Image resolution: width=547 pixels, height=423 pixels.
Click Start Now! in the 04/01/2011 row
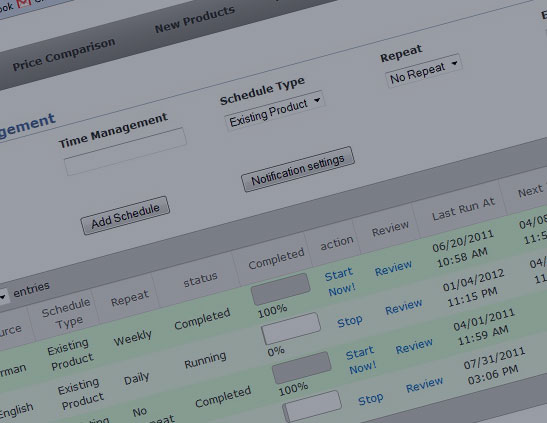coord(361,360)
